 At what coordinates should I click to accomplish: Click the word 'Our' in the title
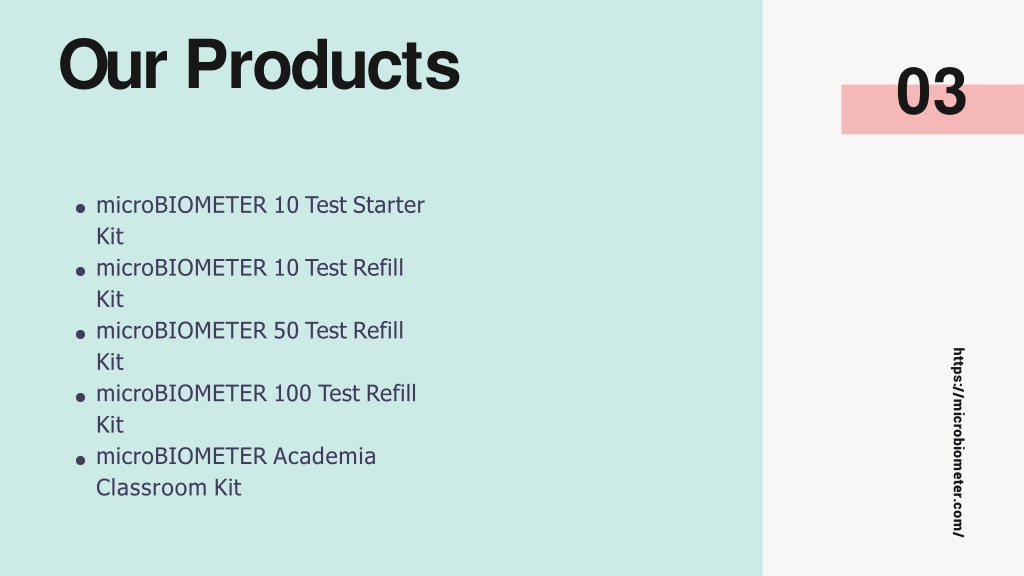112,65
